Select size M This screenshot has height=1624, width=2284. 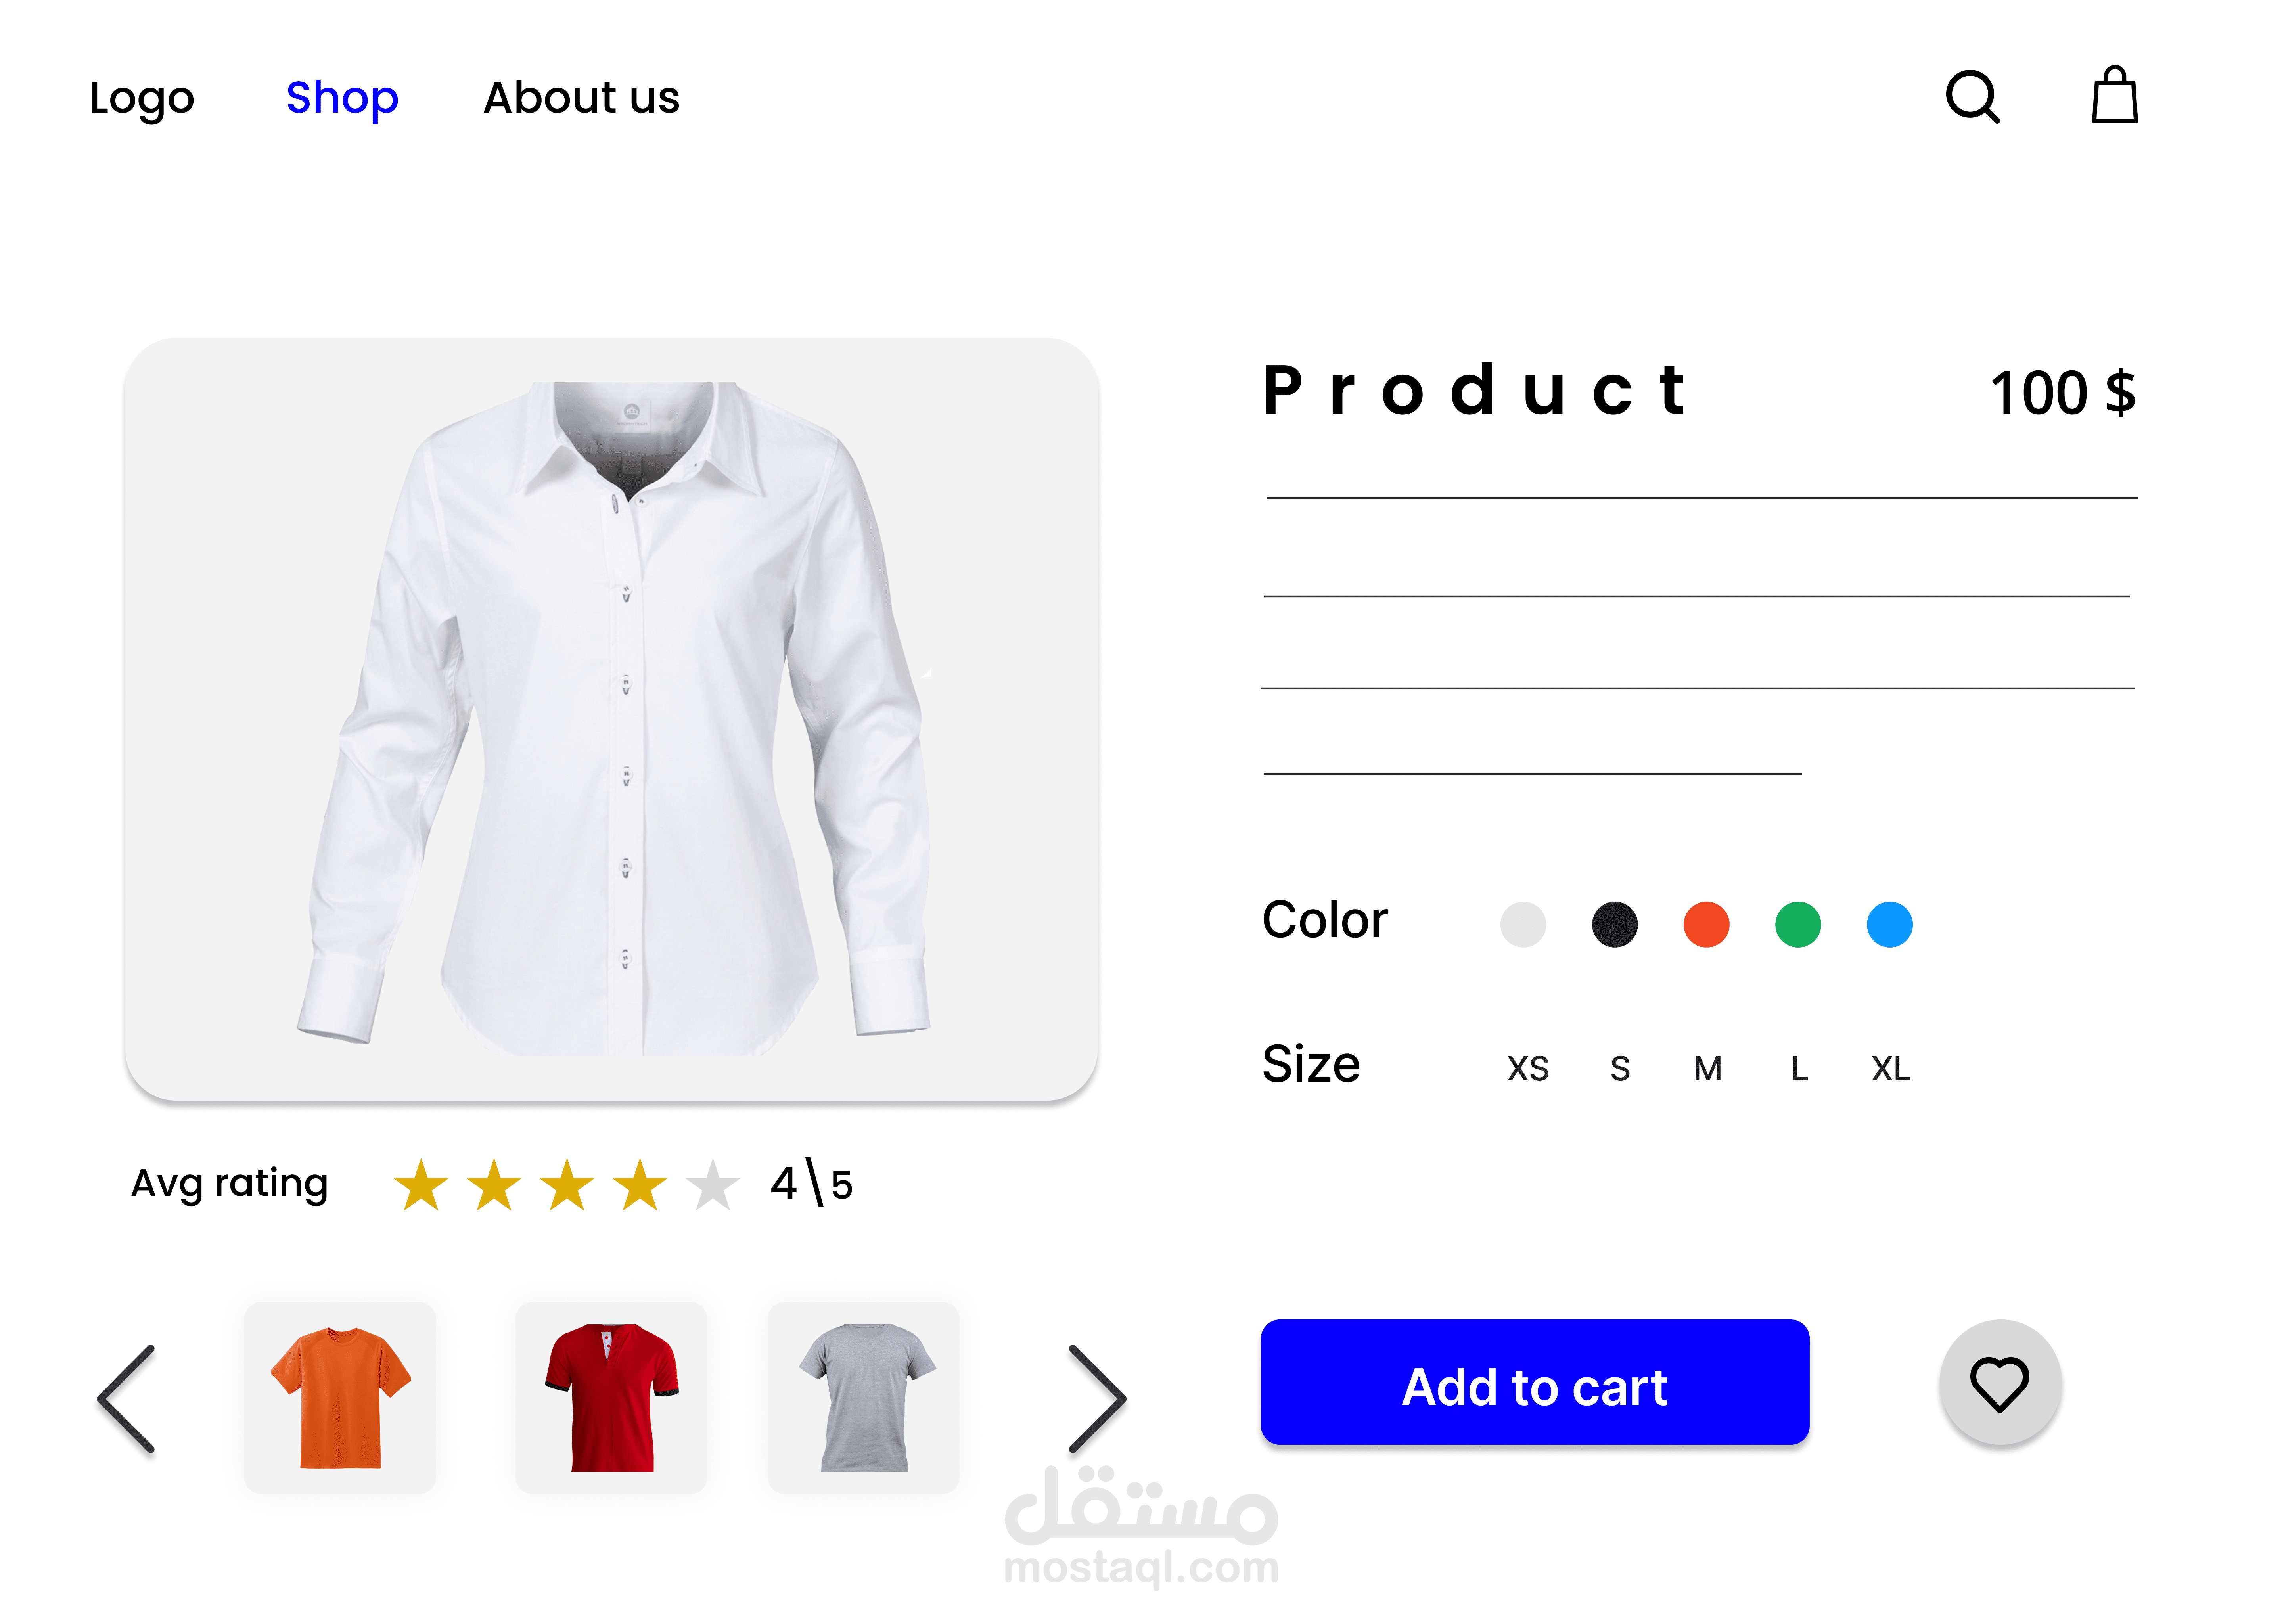tap(1708, 1069)
